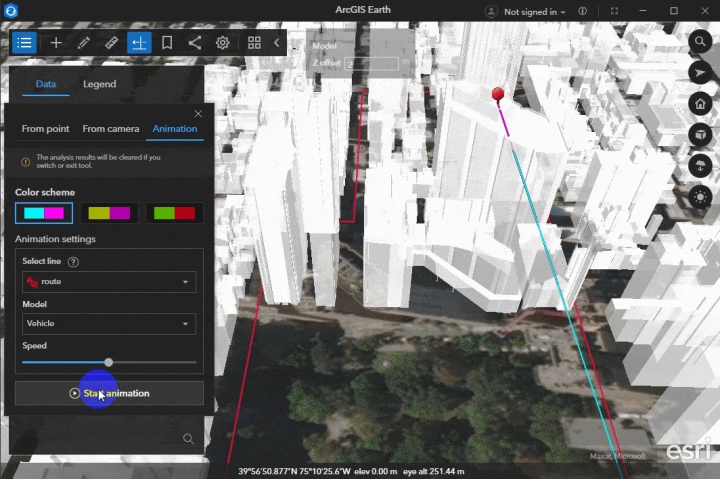Choose the yellow-purple color scheme
Screen dimensions: 720x479
[x=109, y=213]
